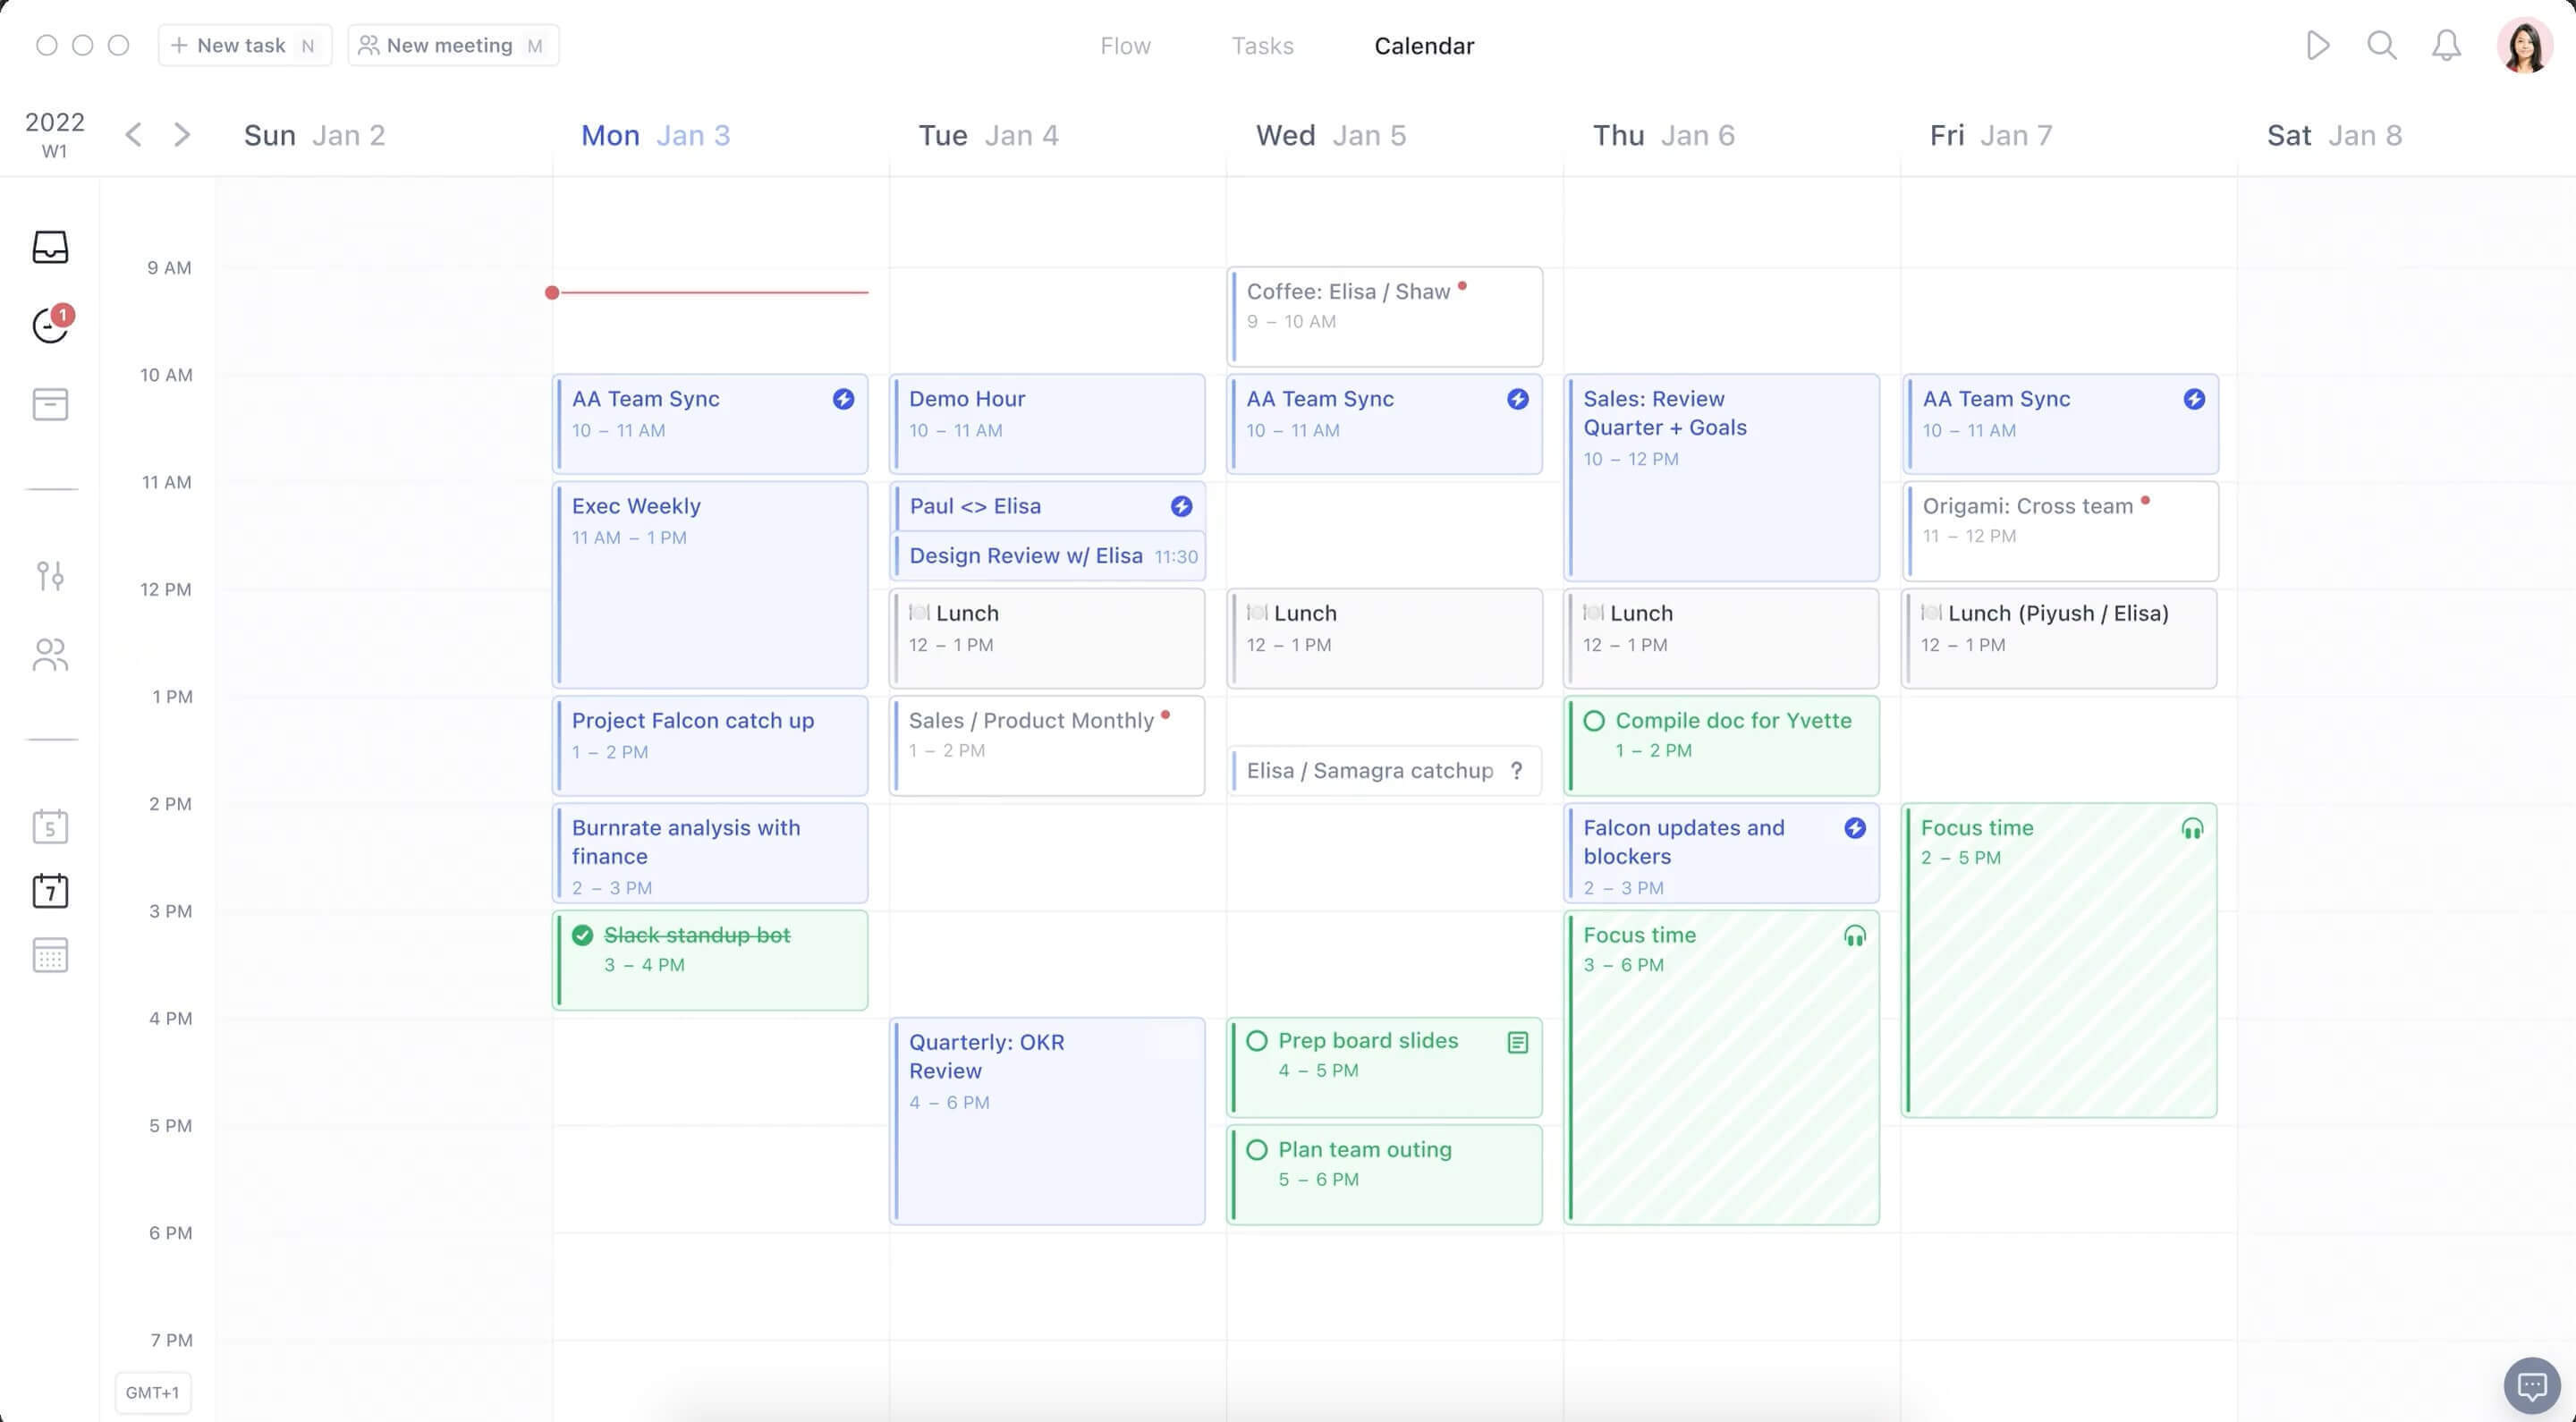Switch to the Tasks tab
2576x1422 pixels.
1262,46
